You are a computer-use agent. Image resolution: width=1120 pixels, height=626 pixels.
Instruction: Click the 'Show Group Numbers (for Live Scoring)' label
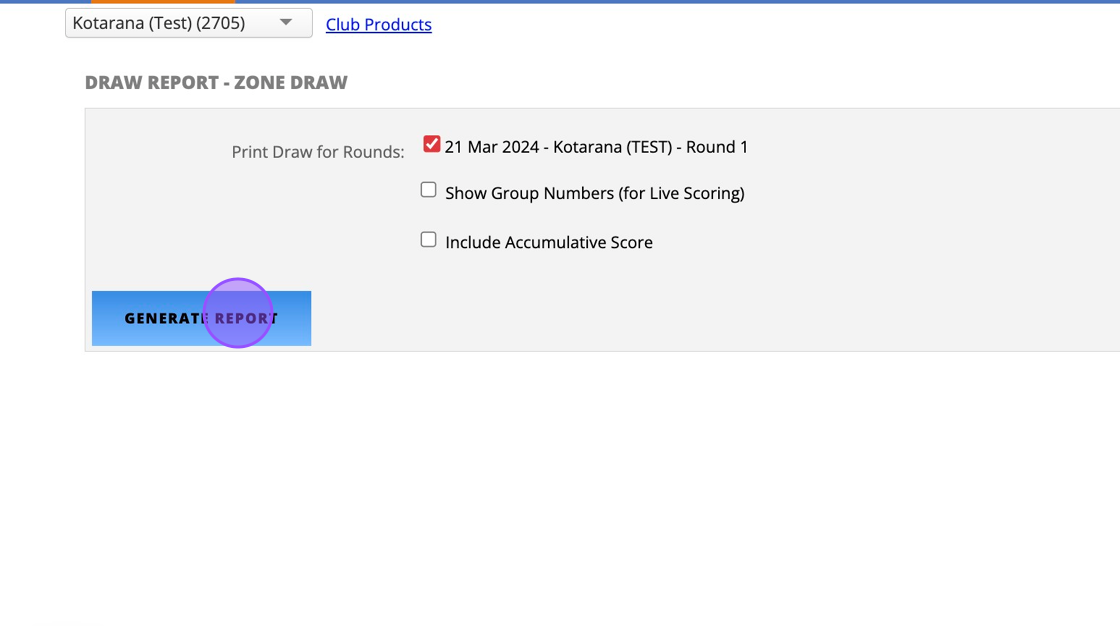(594, 193)
